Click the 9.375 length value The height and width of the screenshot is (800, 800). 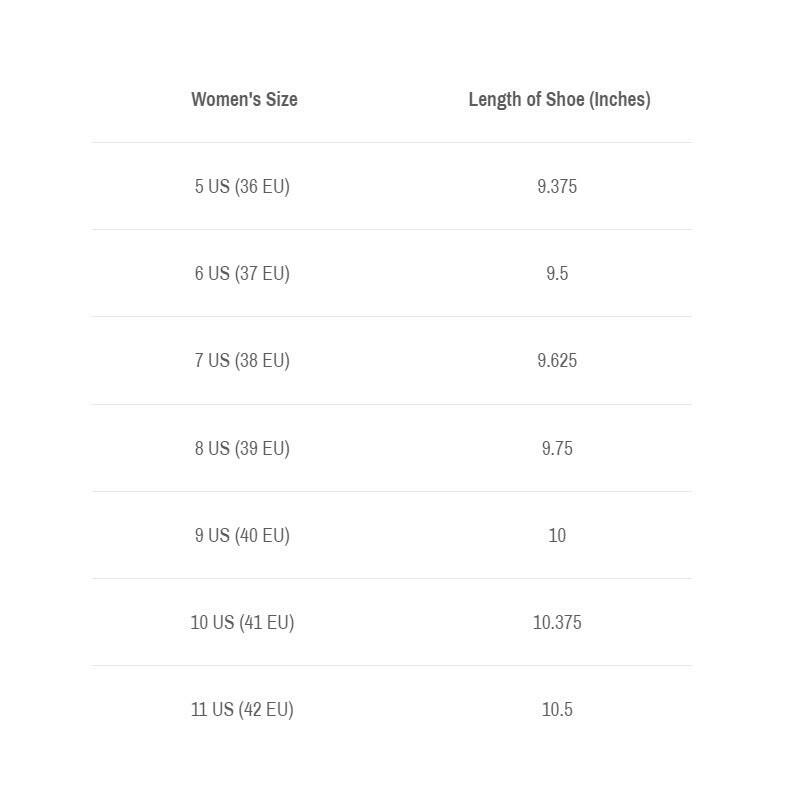point(557,186)
